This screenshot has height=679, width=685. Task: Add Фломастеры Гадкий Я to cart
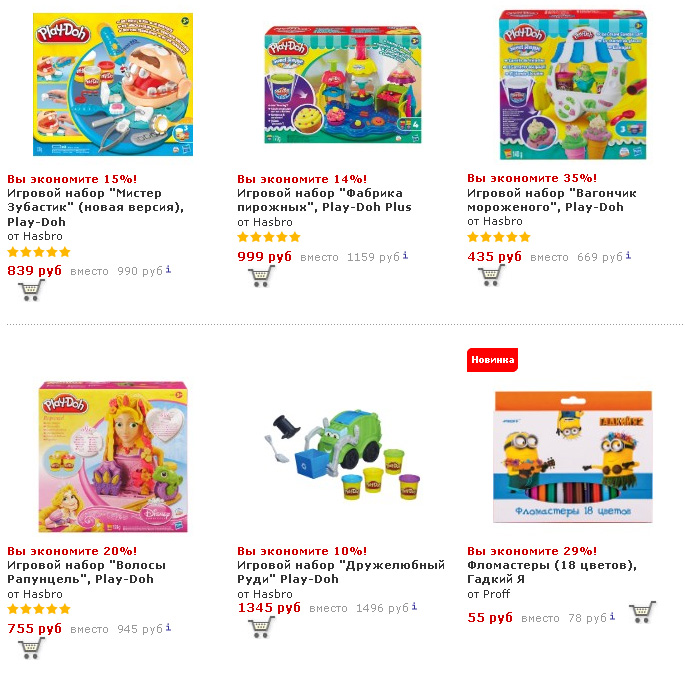click(x=642, y=612)
